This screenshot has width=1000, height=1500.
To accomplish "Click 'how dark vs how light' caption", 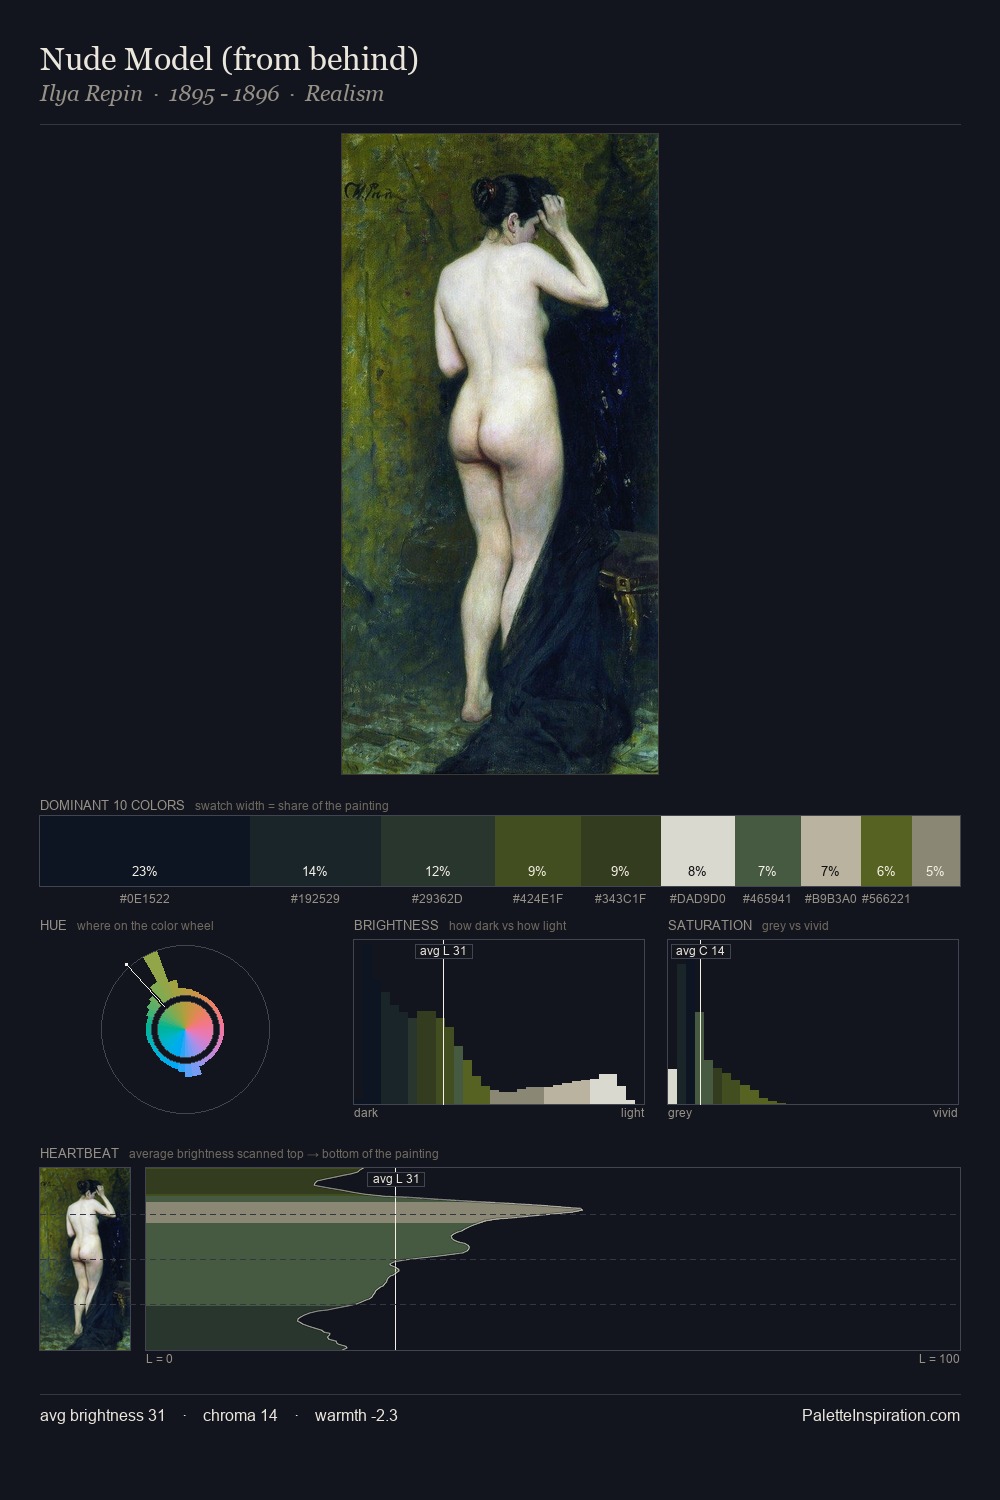I will click(x=508, y=926).
